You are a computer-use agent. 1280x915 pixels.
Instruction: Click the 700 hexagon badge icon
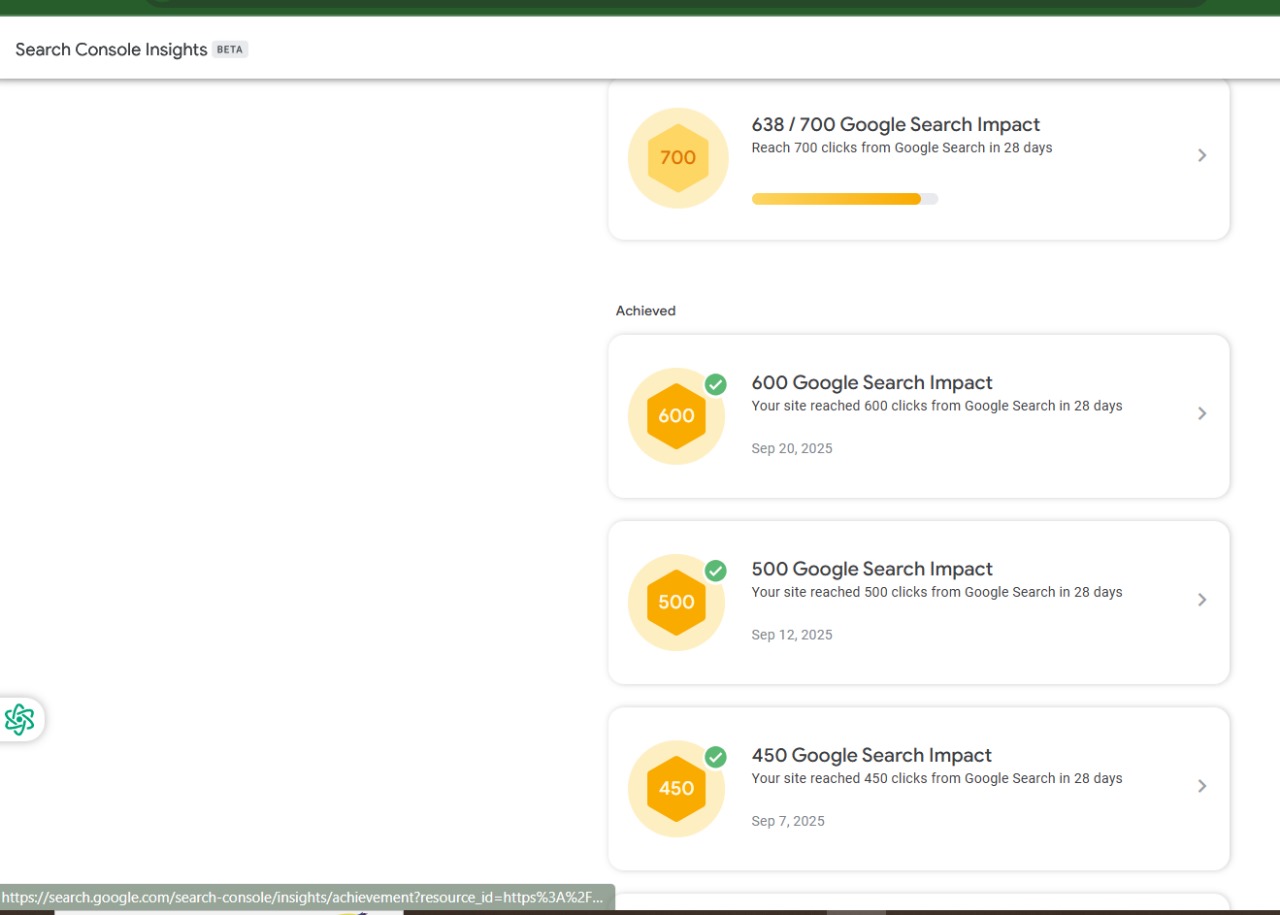(x=678, y=158)
